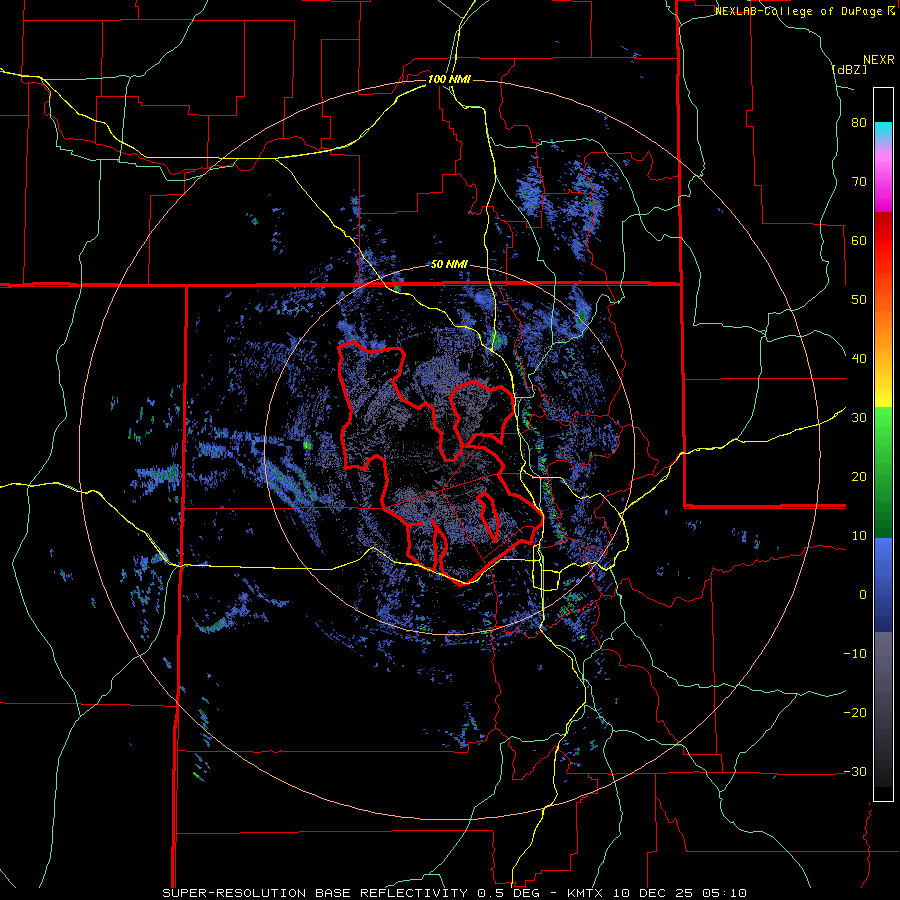Click the 0 value on the dBZ scale
Image resolution: width=900 pixels, height=900 pixels.
[x=863, y=595]
